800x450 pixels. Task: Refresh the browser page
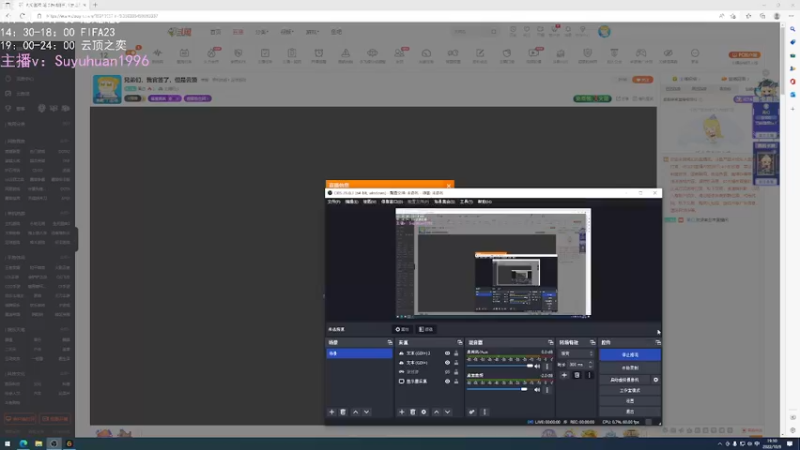22,16
